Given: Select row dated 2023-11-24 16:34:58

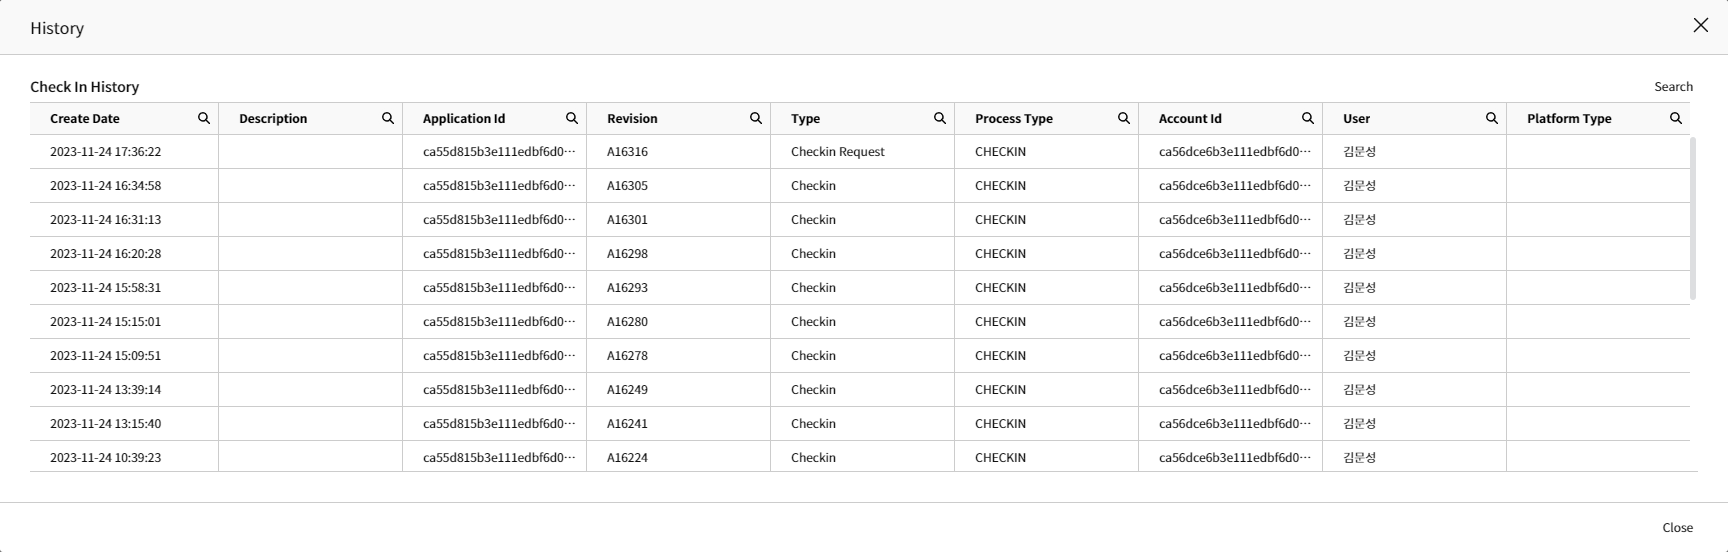Looking at the screenshot, I should coord(860,186).
